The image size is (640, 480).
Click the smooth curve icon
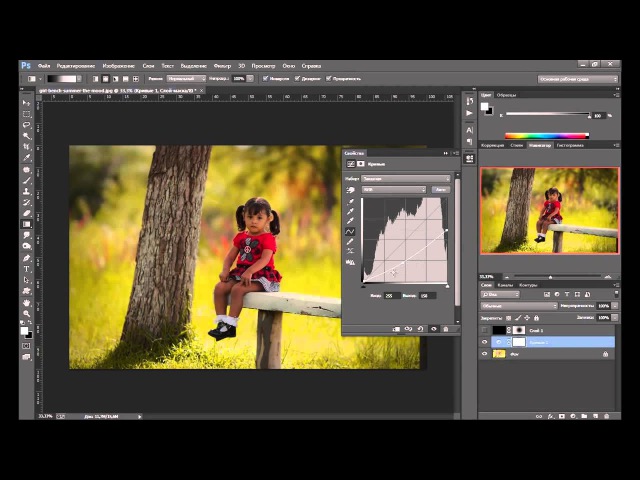click(x=350, y=251)
